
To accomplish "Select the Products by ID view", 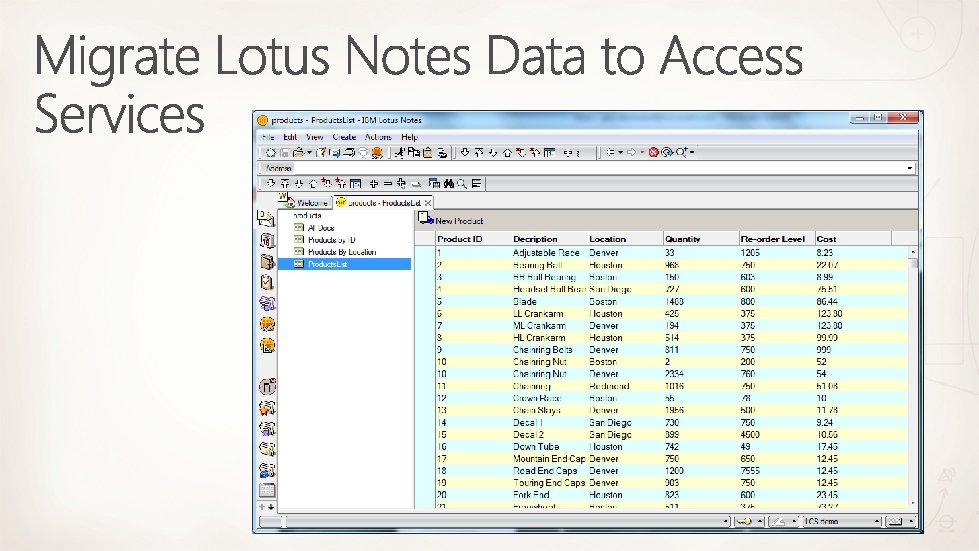I will 332,240.
